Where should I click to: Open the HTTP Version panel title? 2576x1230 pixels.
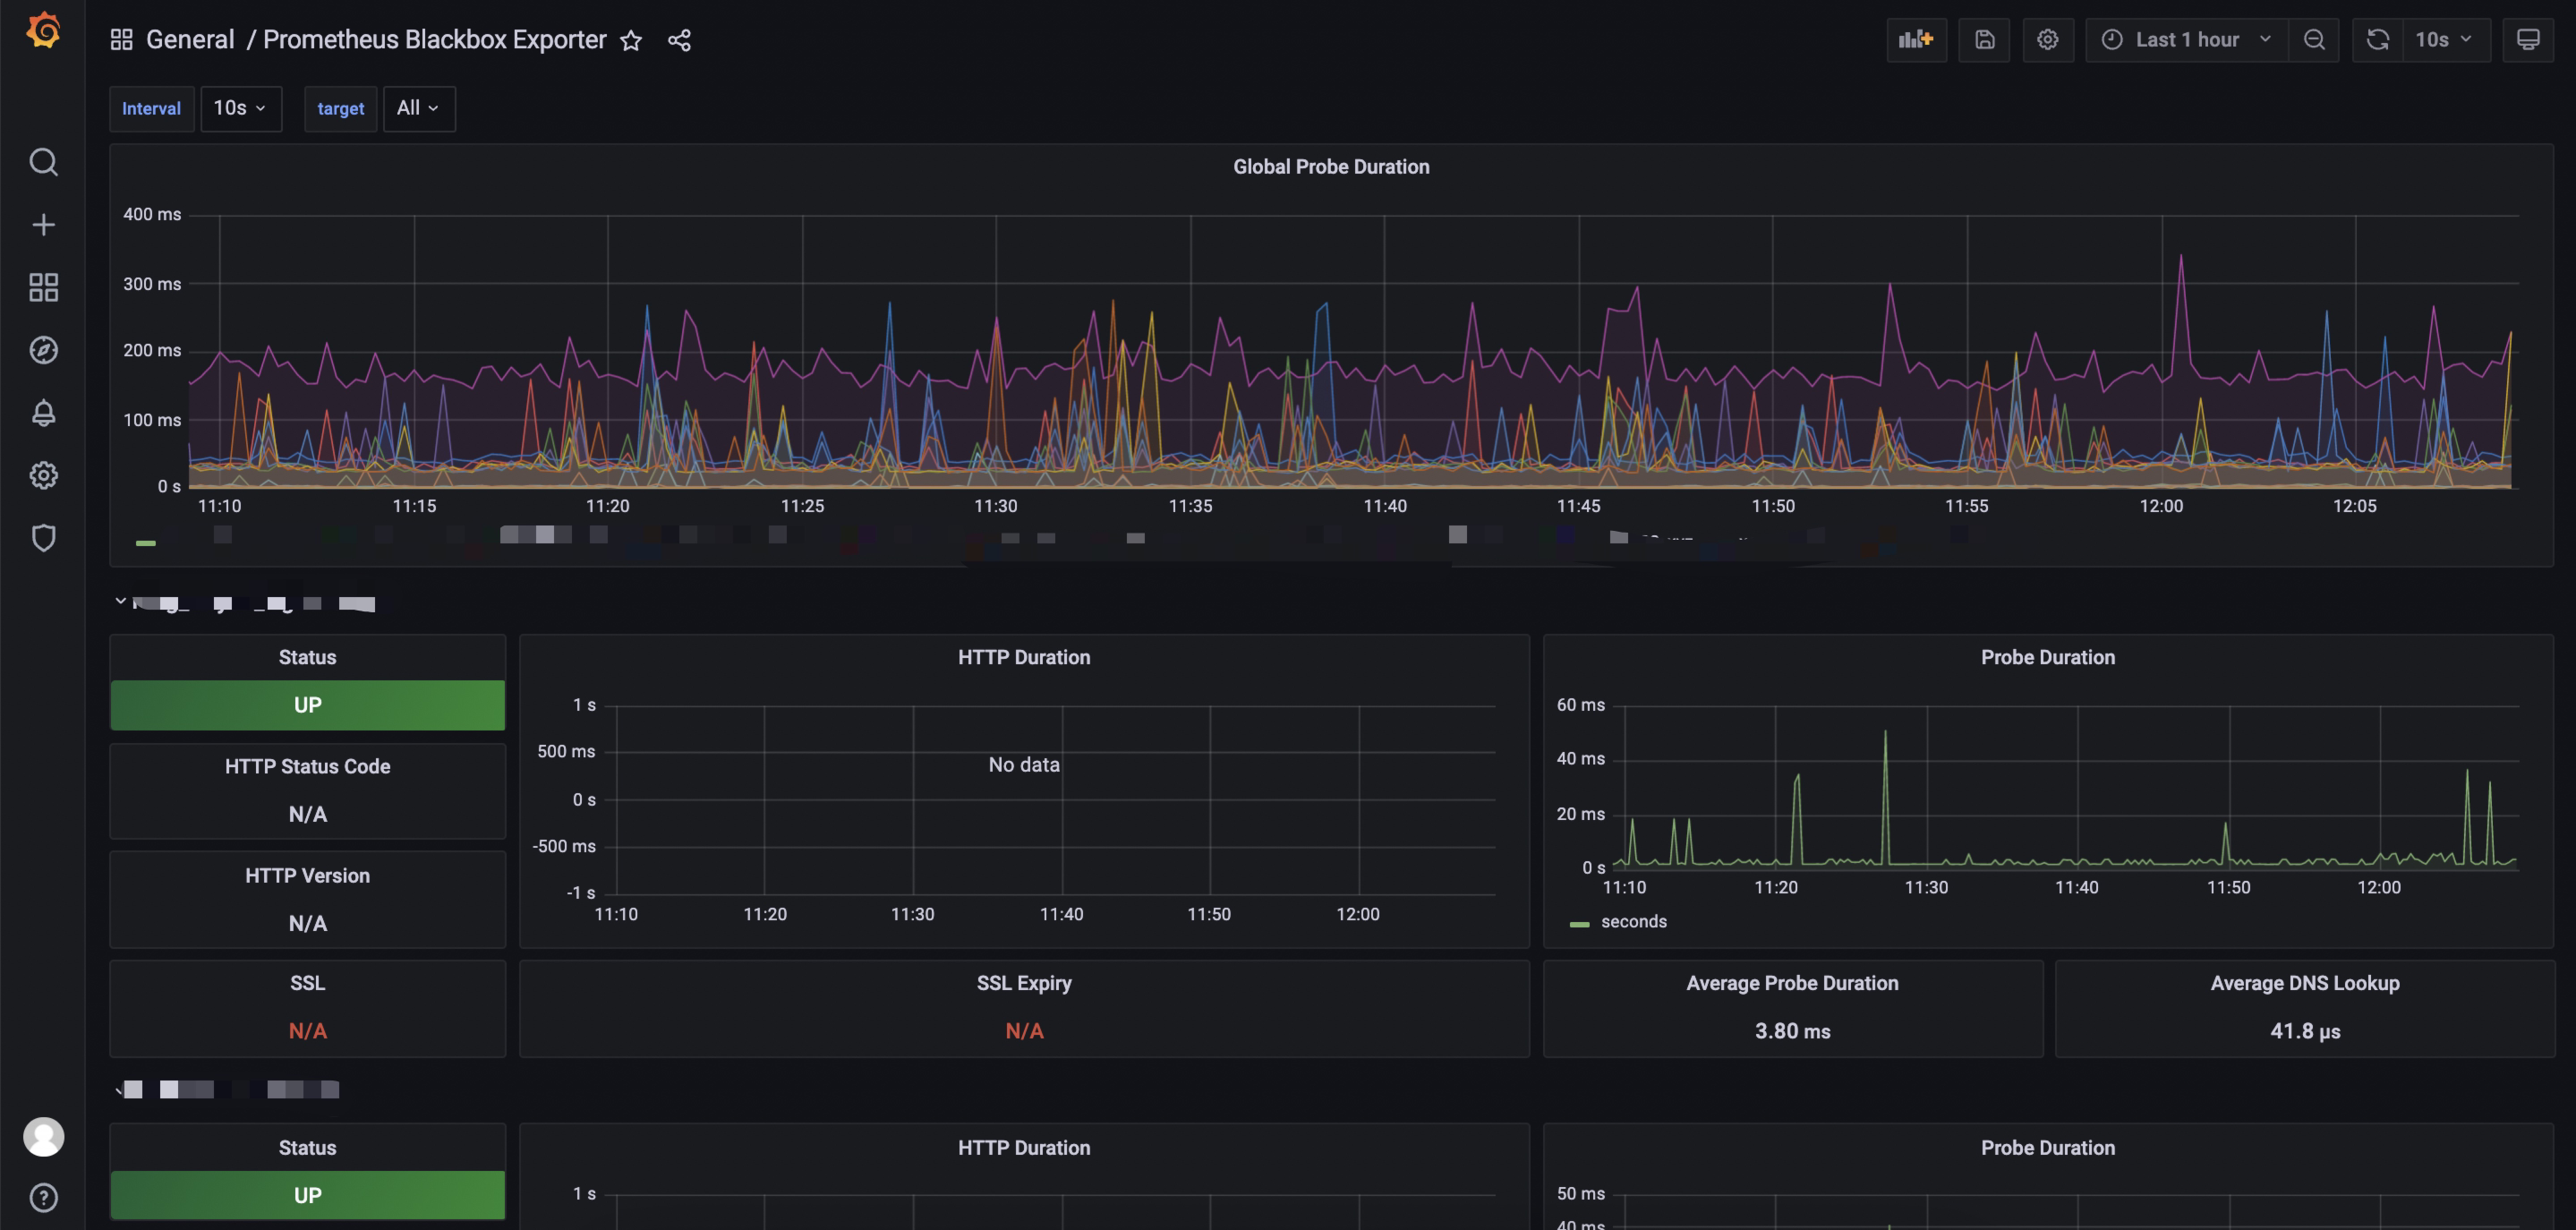(x=307, y=875)
